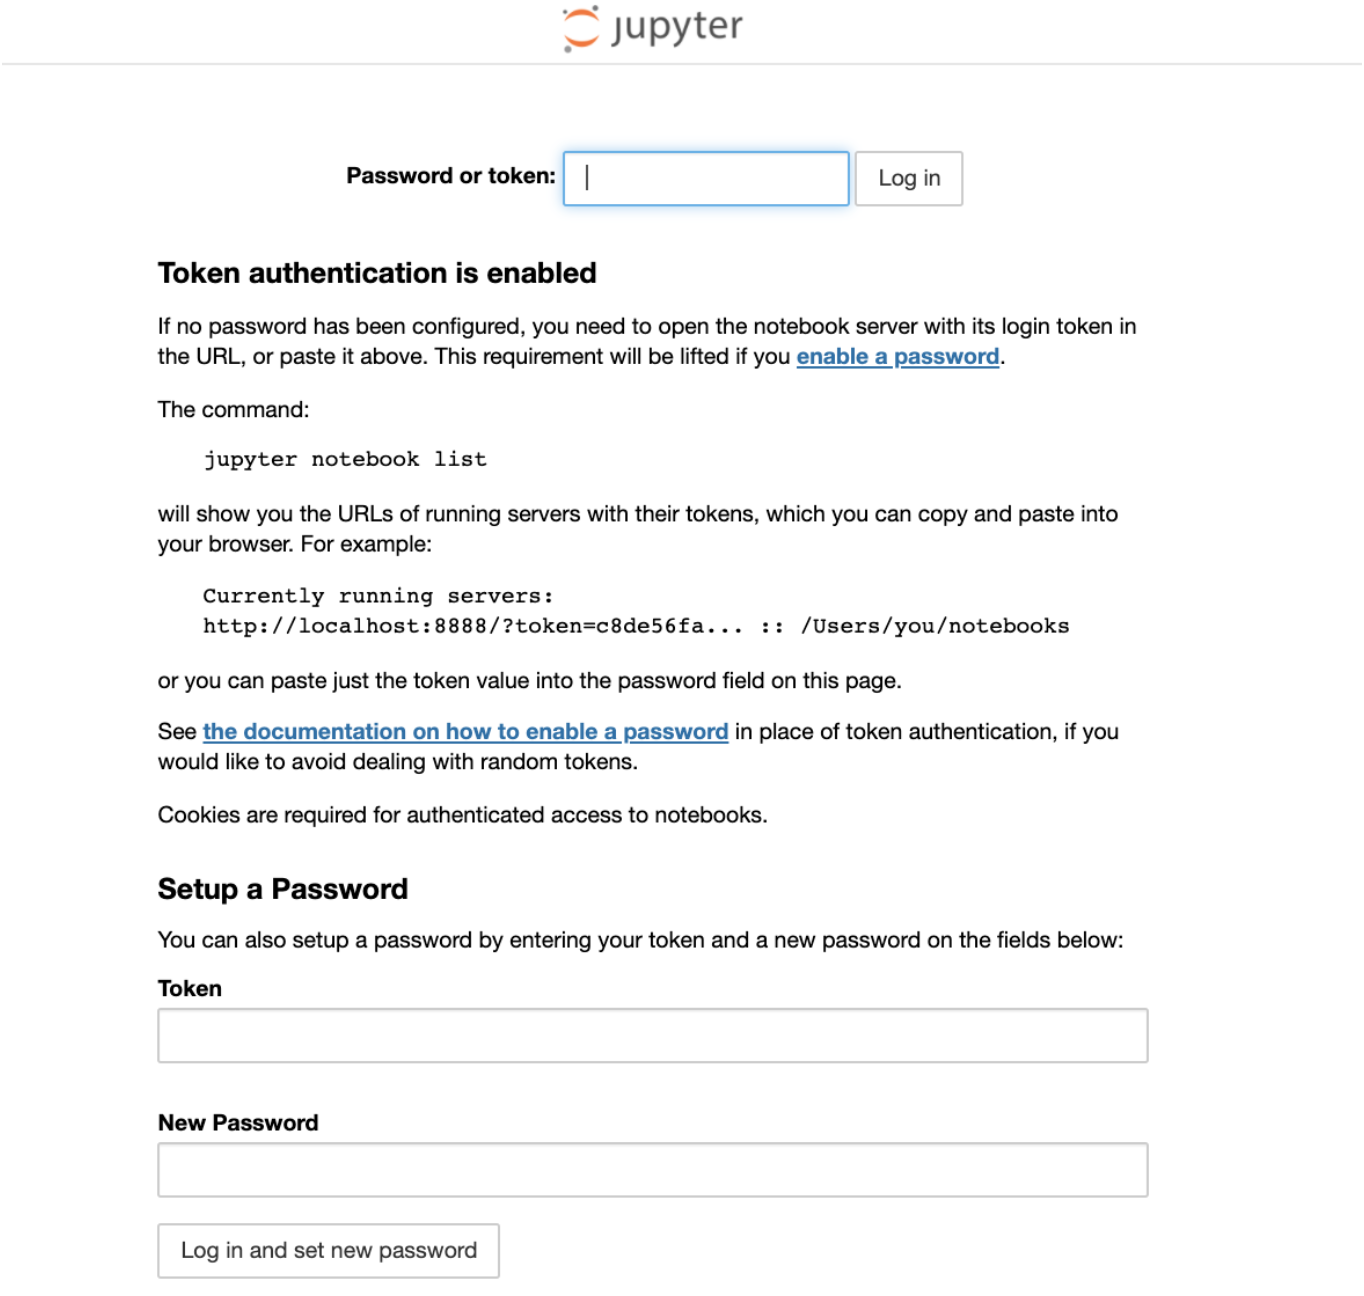This screenshot has width=1364, height=1296.
Task: Click the "Setup a Password" heading
Action: point(283,889)
